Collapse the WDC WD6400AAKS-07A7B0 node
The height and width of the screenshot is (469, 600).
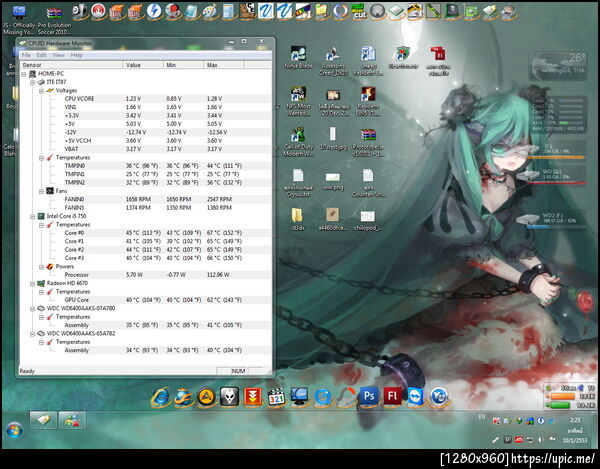(x=33, y=308)
